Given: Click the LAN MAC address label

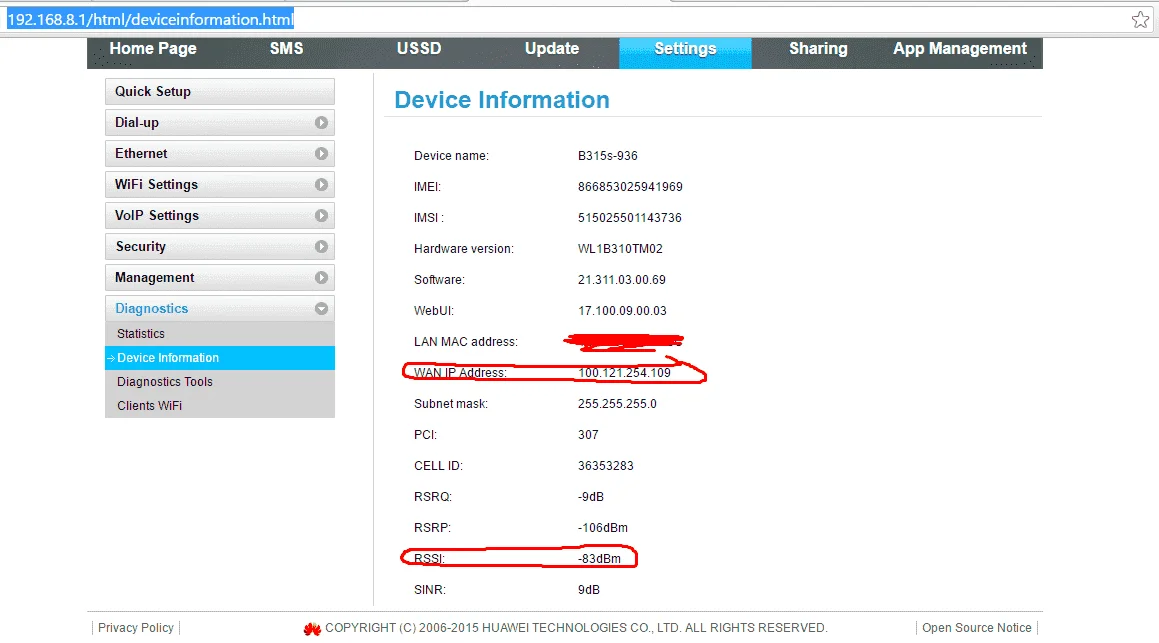Looking at the screenshot, I should click(466, 342).
